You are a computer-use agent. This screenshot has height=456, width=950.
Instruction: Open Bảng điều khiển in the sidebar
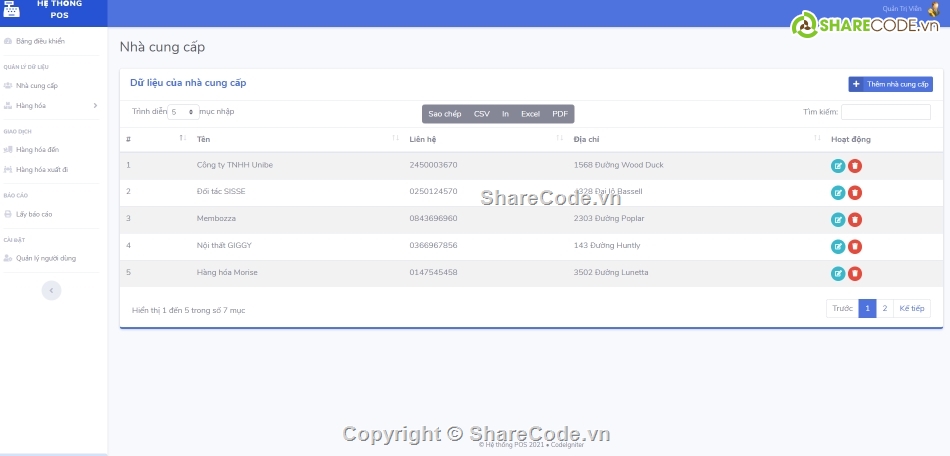coord(40,41)
